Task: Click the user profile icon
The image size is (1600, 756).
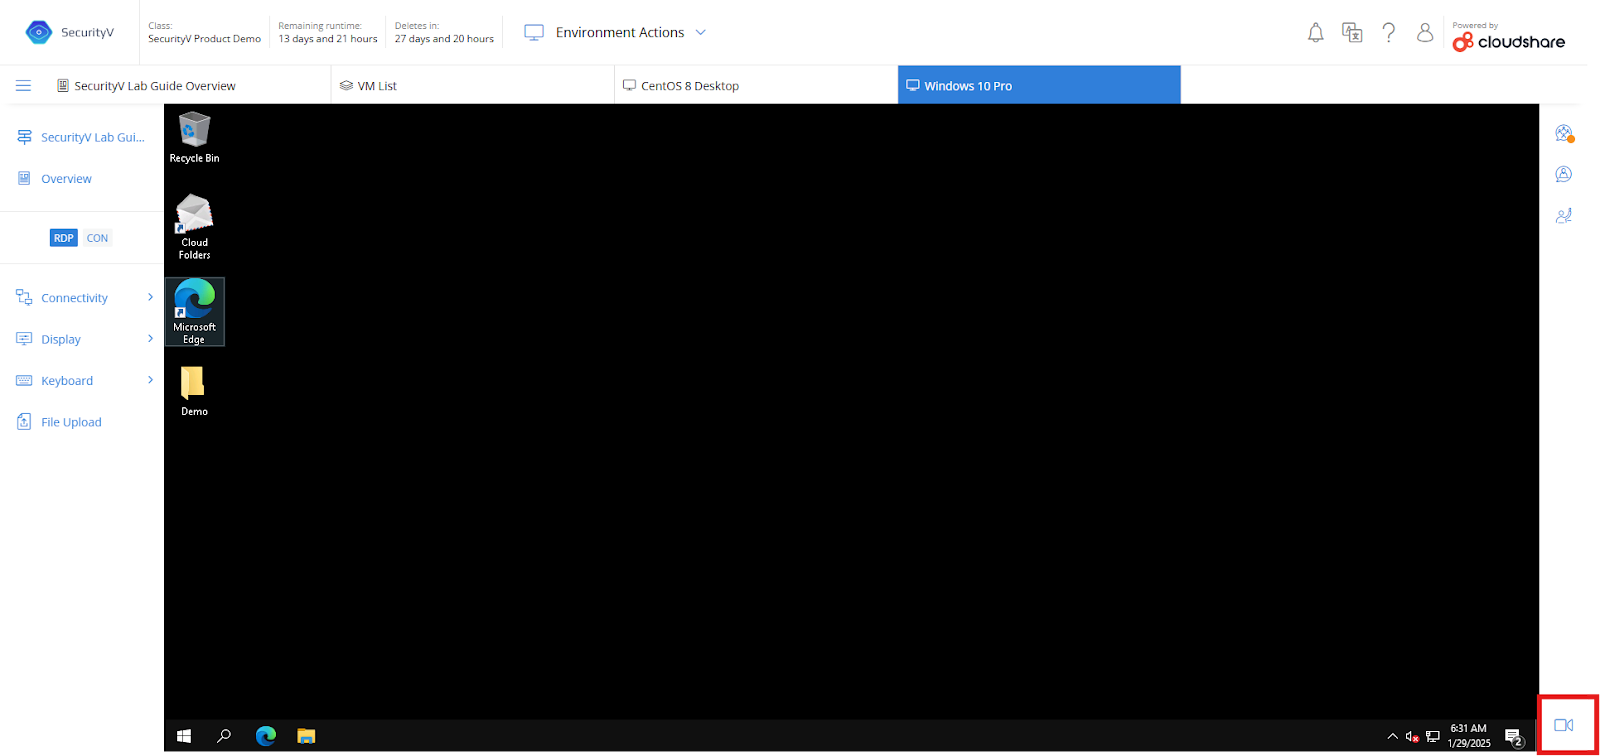Action: pyautogui.click(x=1425, y=33)
